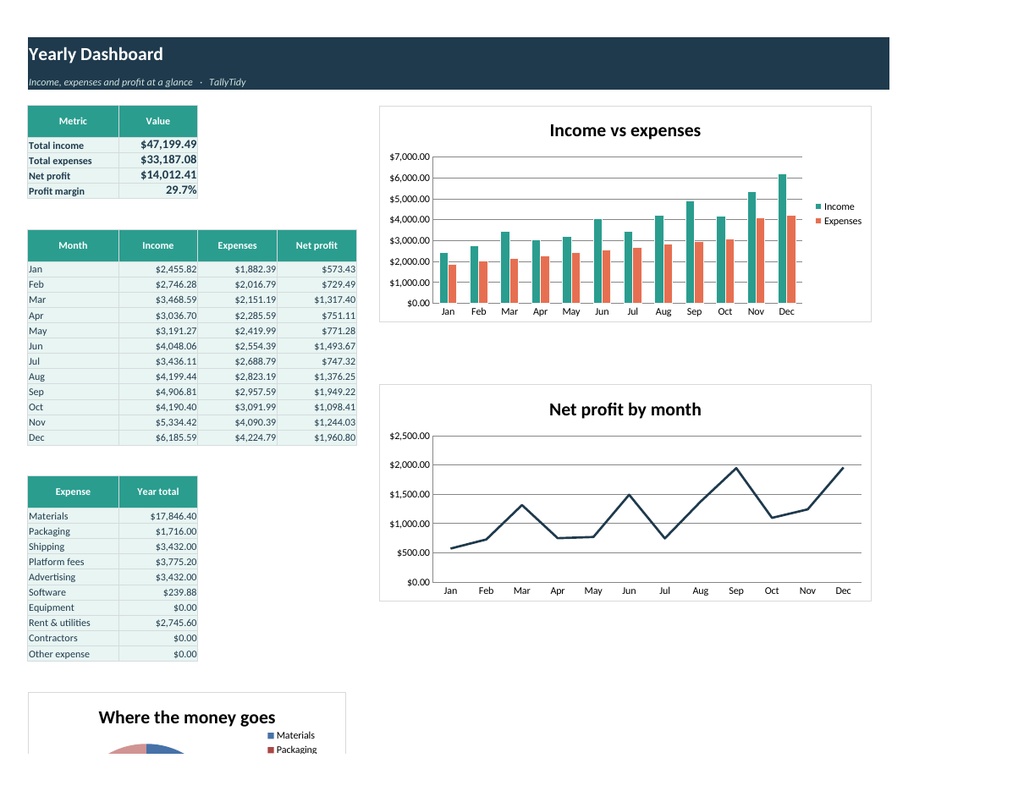Select the Yearly Dashboard title

click(95, 54)
